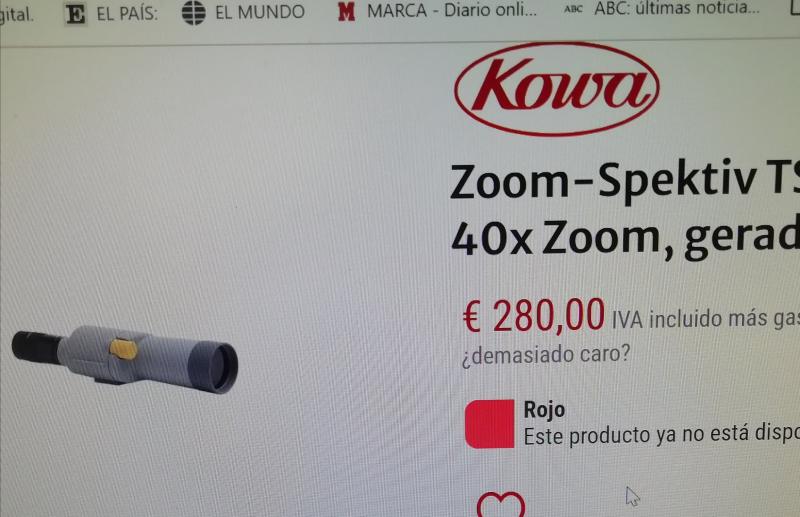Open the ¿demasiado caro? link
The height and width of the screenshot is (517, 800).
(x=546, y=354)
